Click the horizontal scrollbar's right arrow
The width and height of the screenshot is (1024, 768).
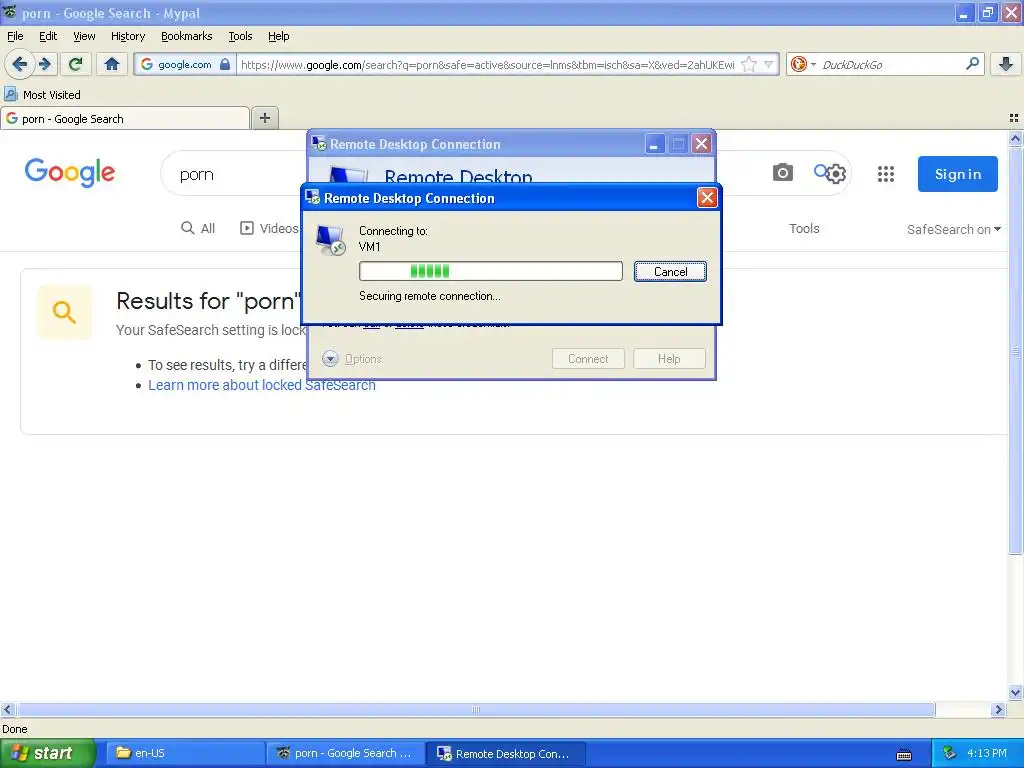point(998,709)
